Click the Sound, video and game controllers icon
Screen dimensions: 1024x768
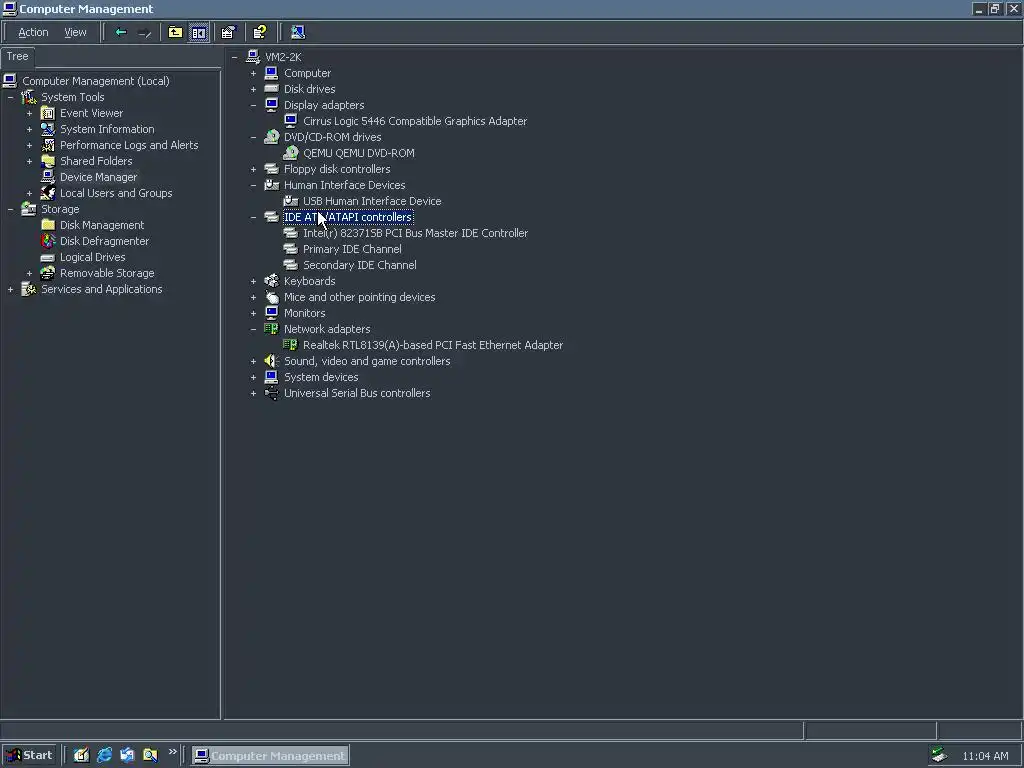click(x=272, y=361)
